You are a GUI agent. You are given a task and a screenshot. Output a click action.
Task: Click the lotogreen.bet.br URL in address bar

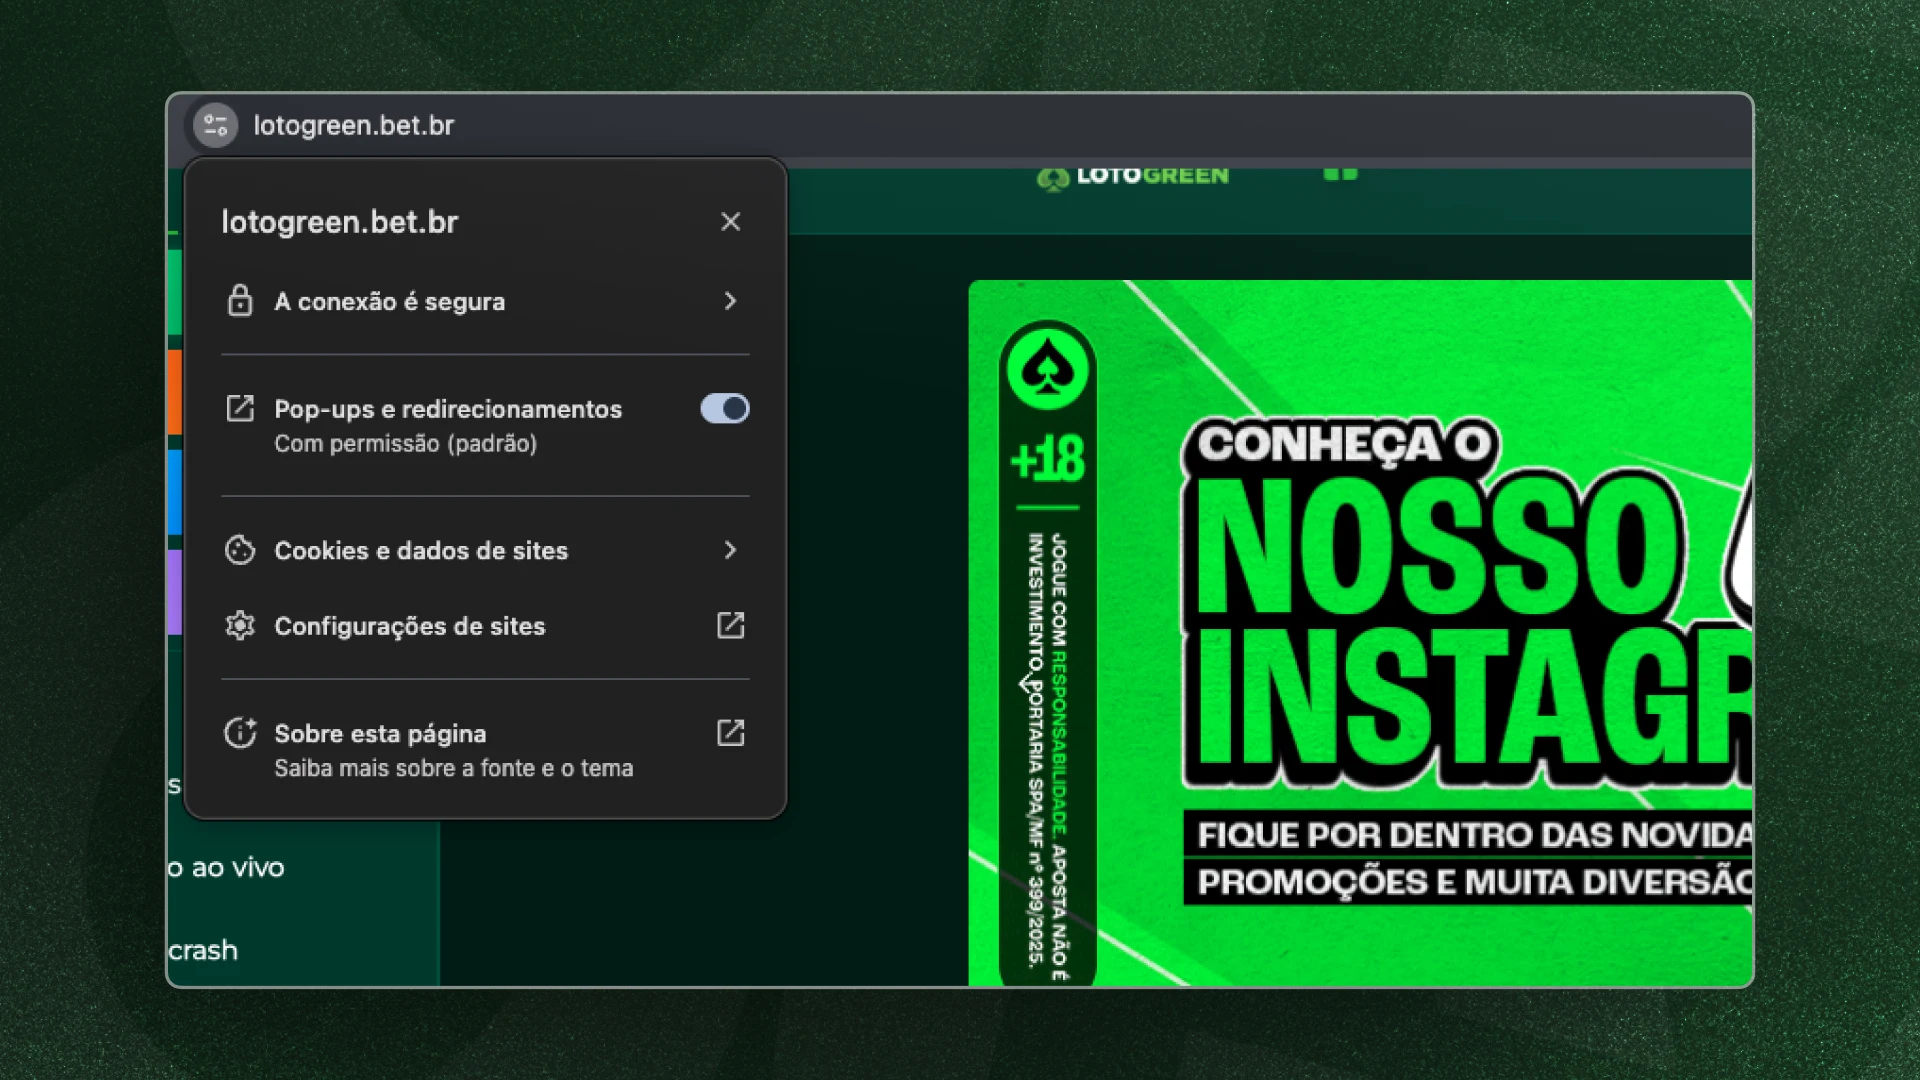click(x=354, y=125)
